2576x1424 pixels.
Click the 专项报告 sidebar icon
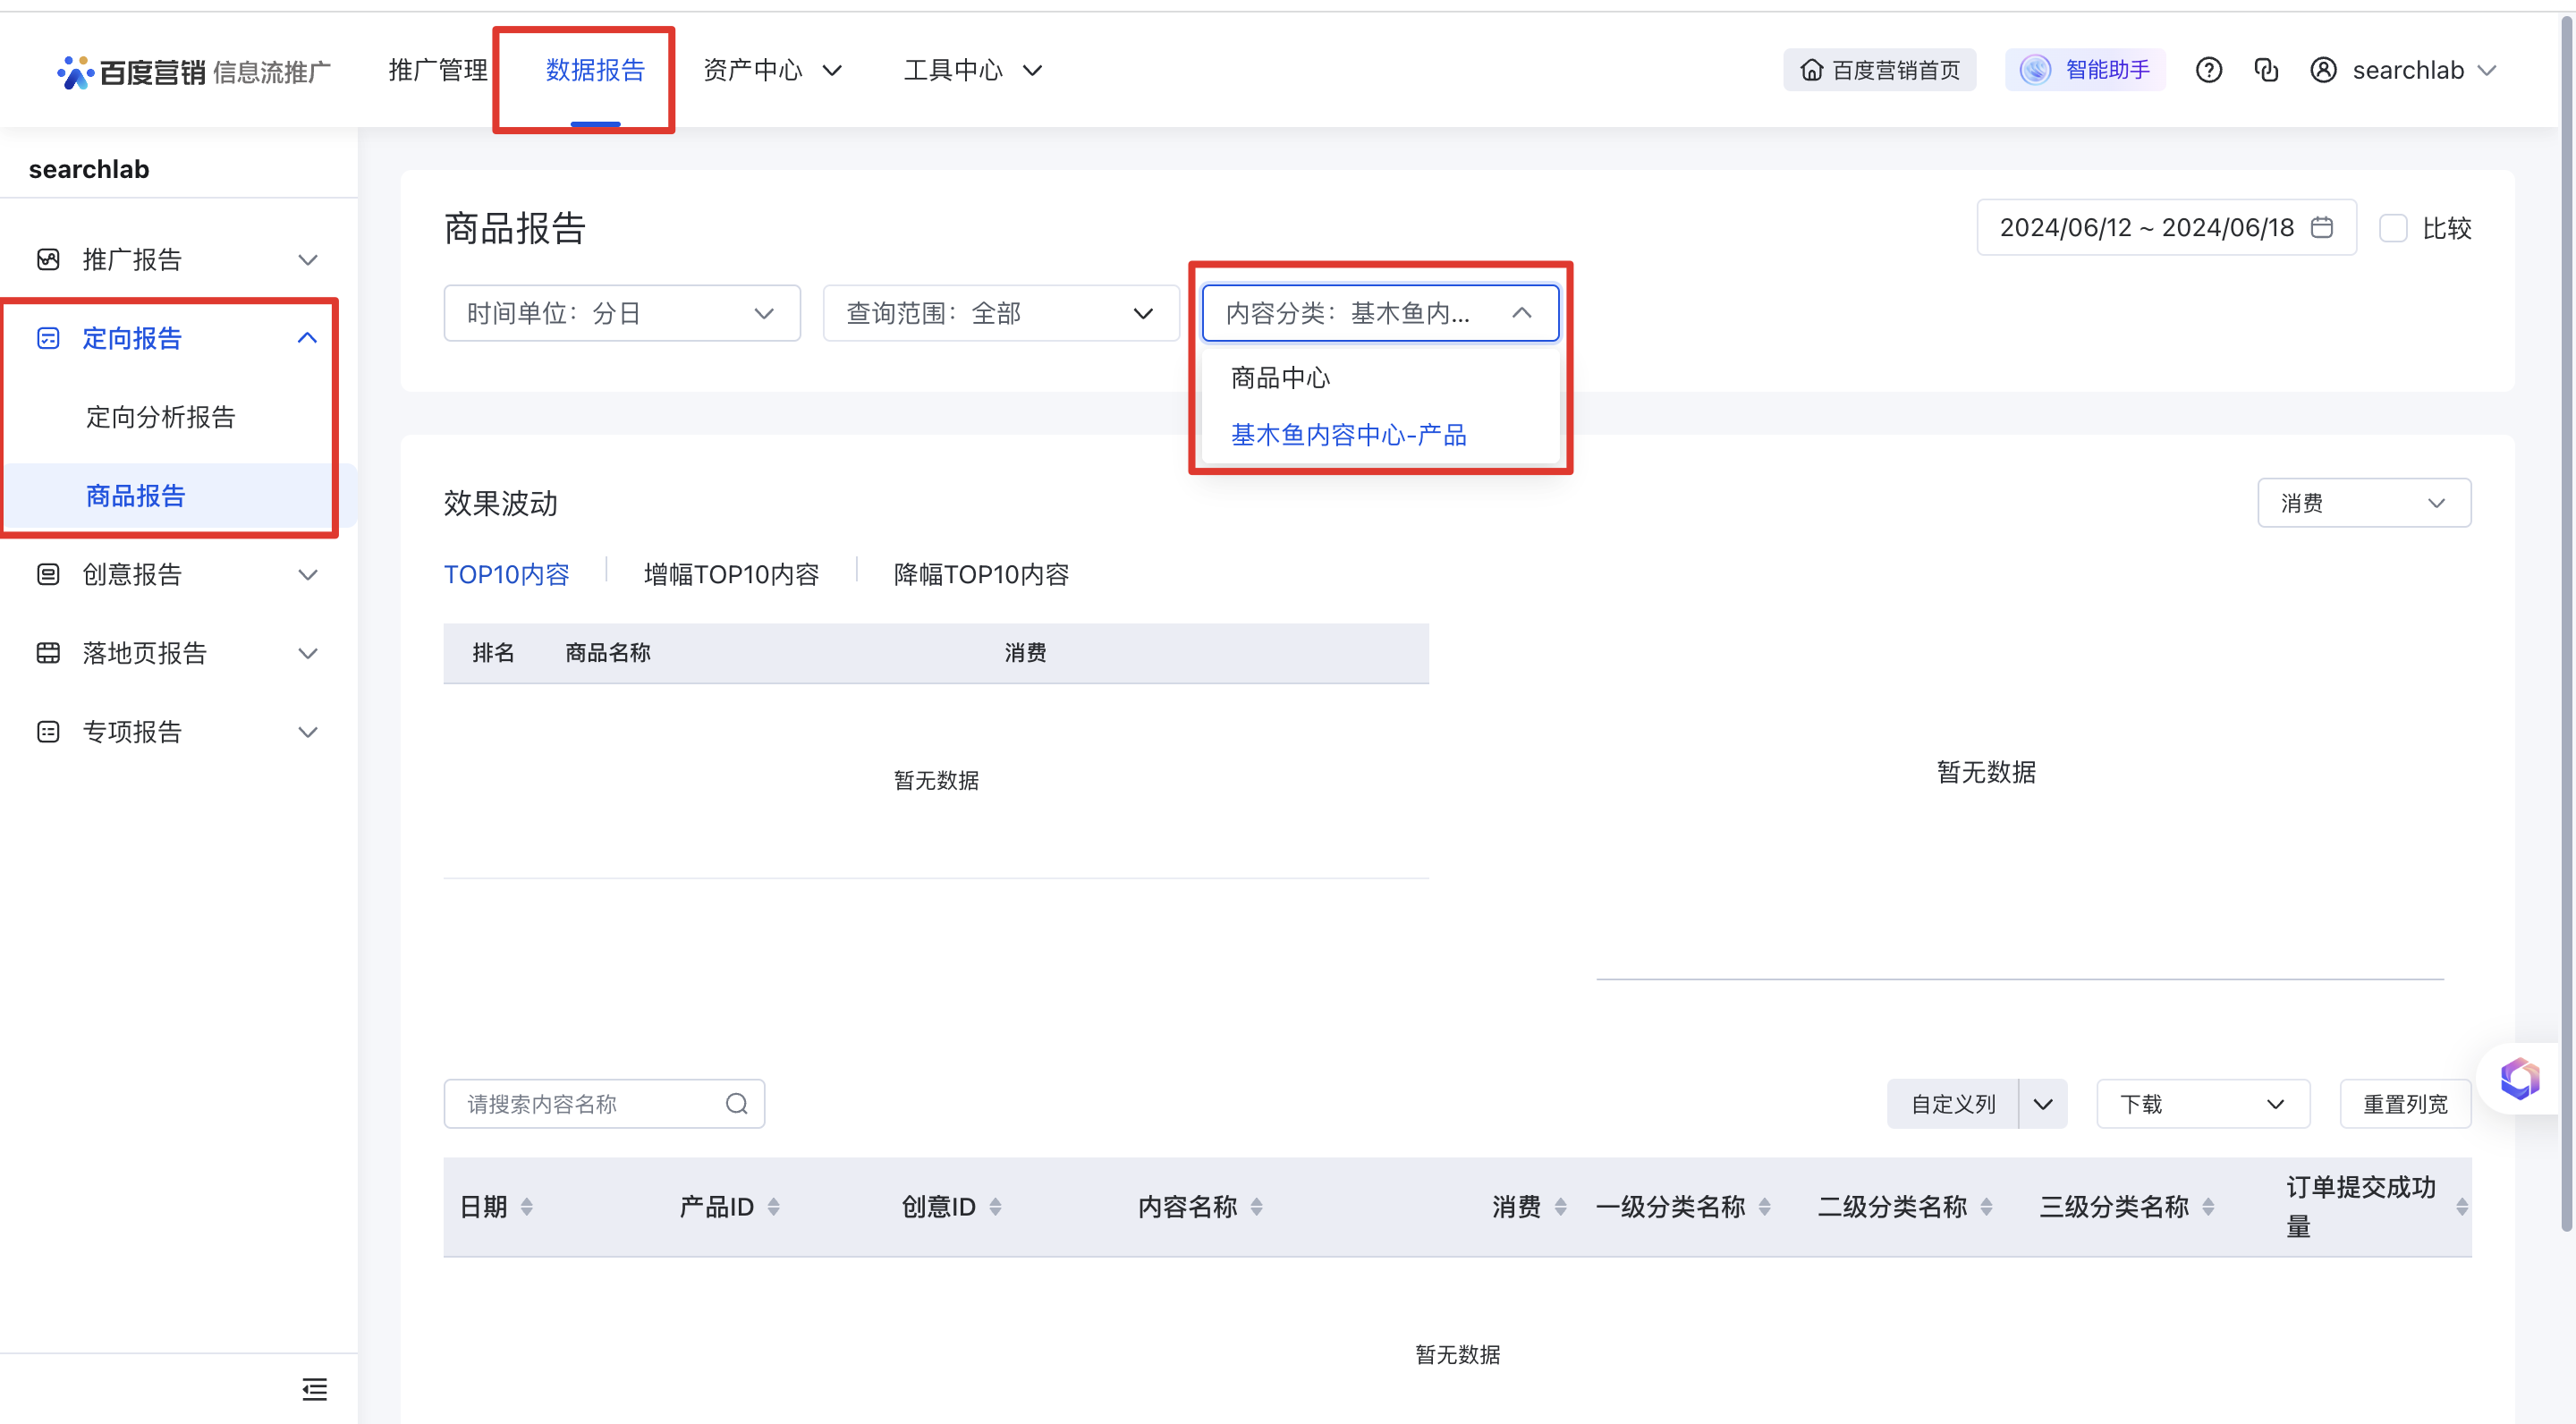coord(48,732)
